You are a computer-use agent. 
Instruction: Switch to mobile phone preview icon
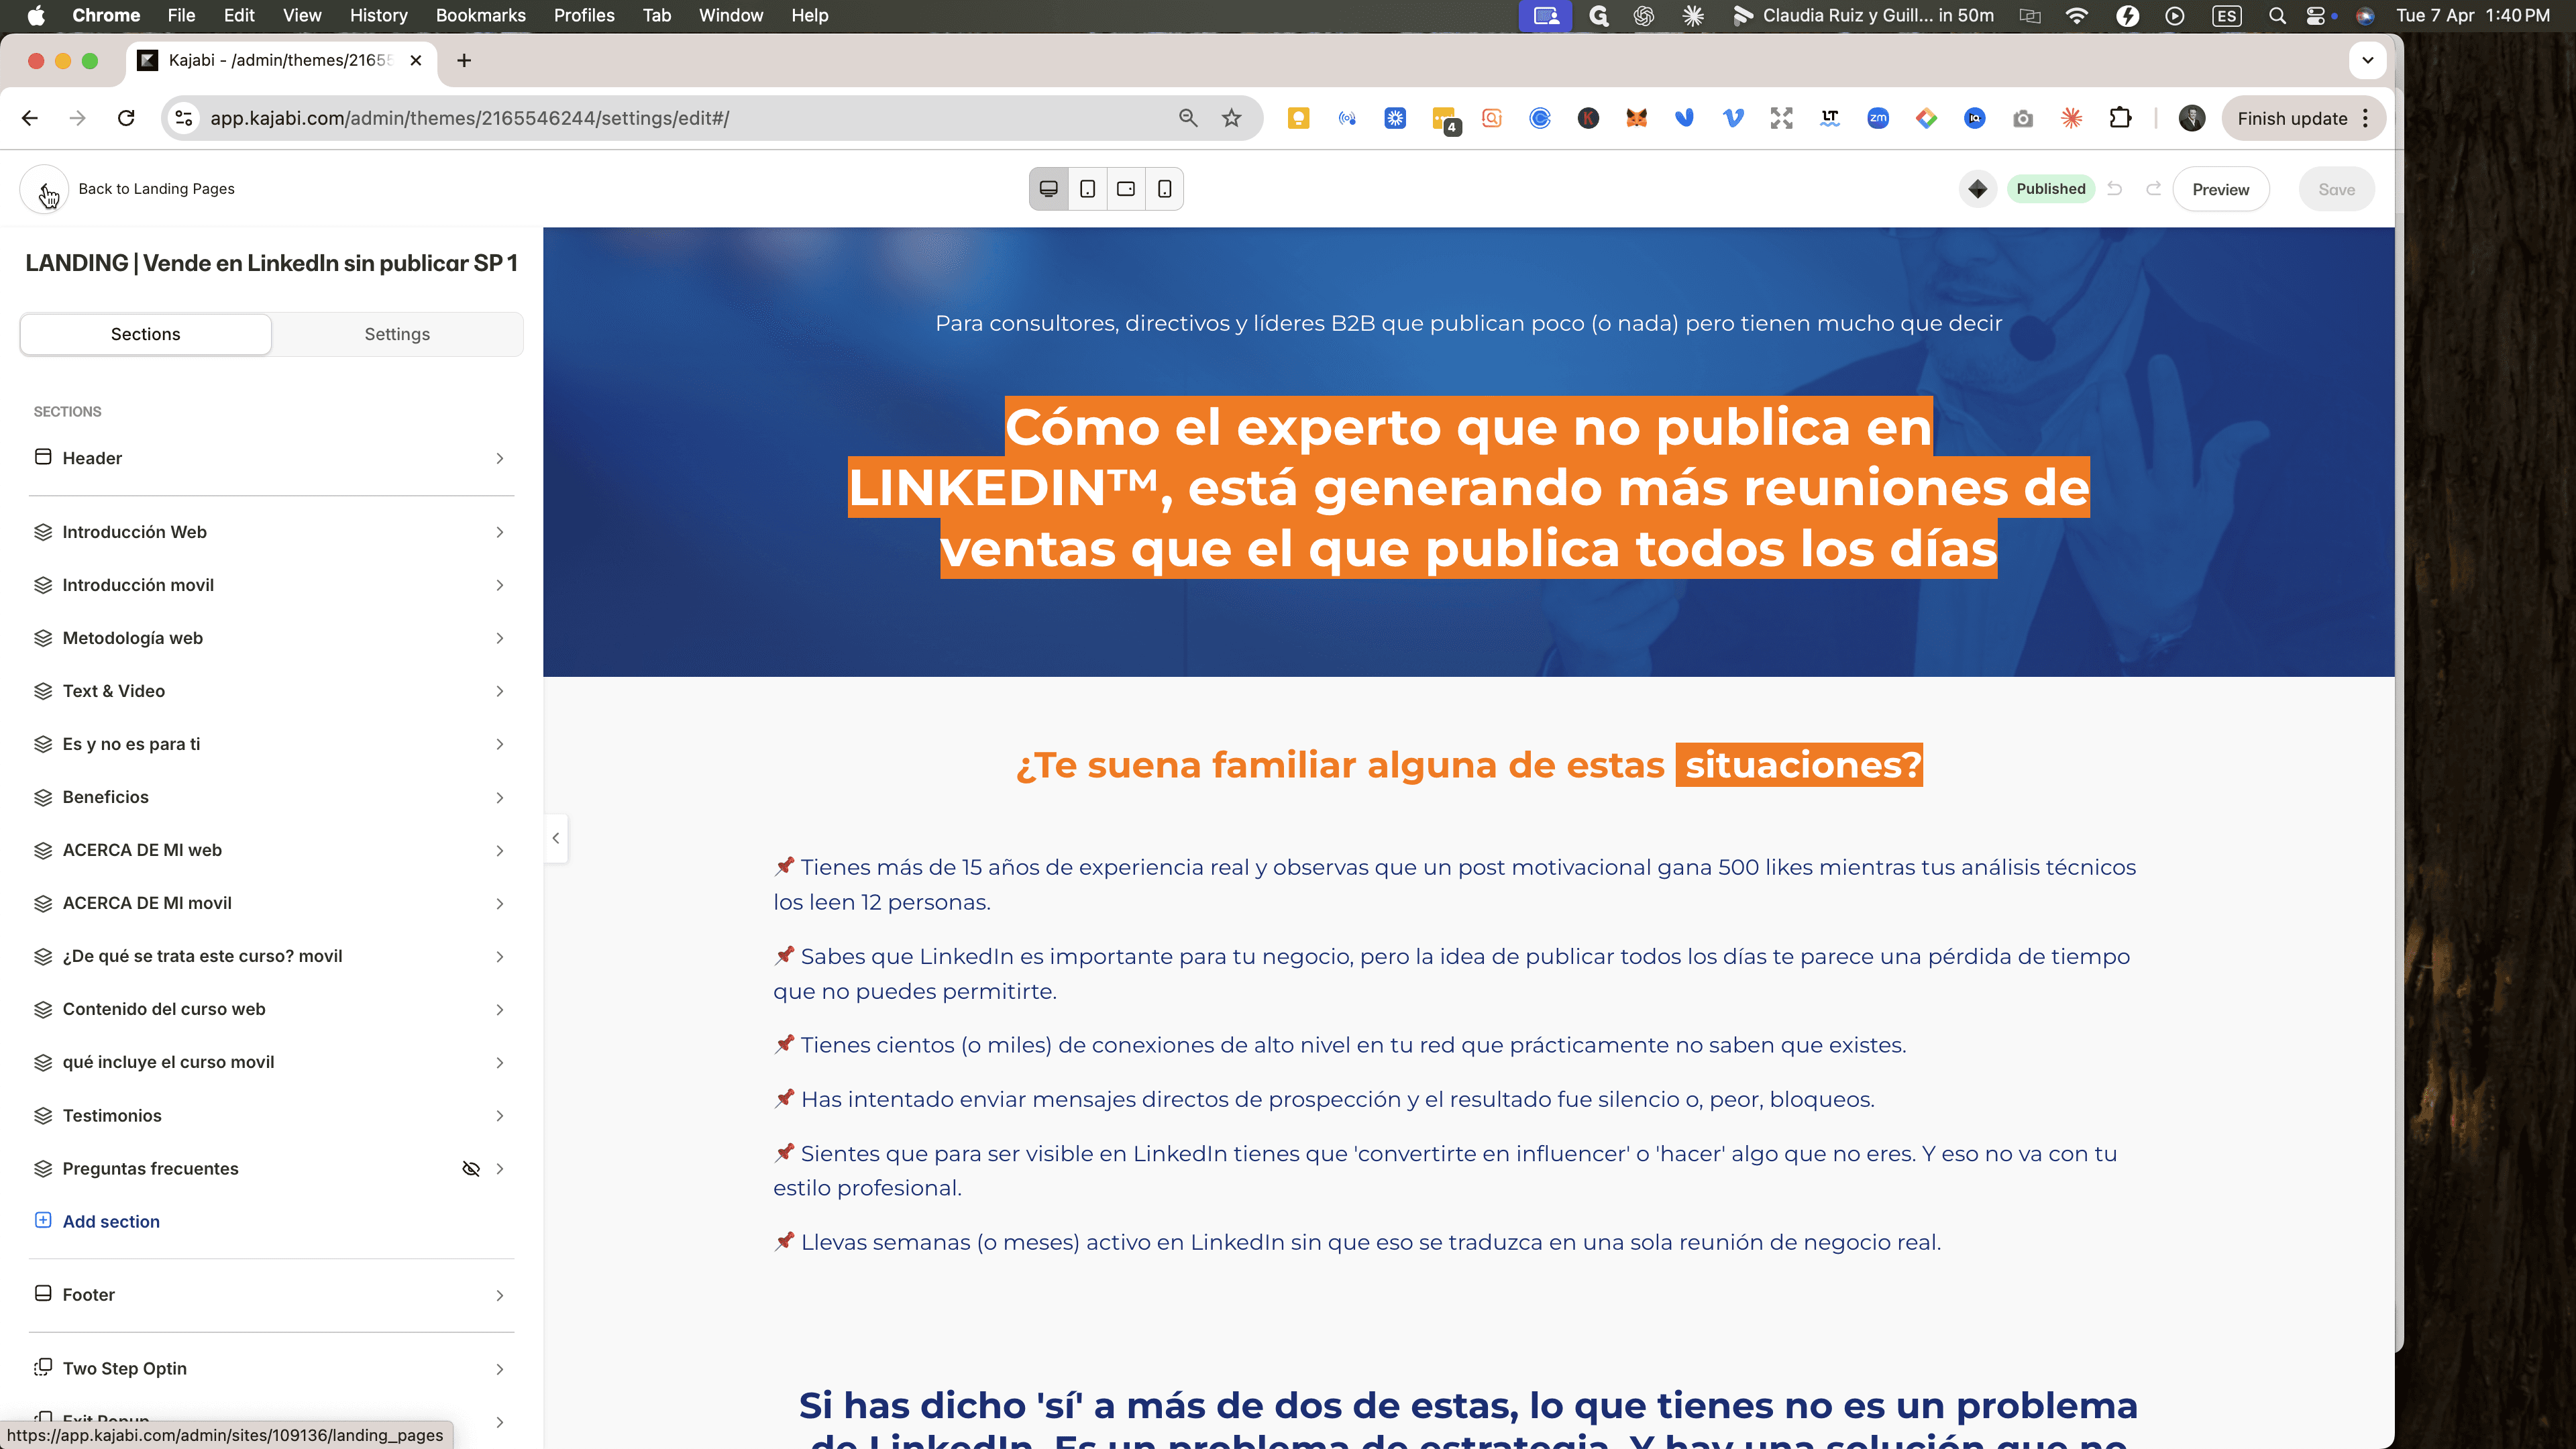(x=1165, y=189)
